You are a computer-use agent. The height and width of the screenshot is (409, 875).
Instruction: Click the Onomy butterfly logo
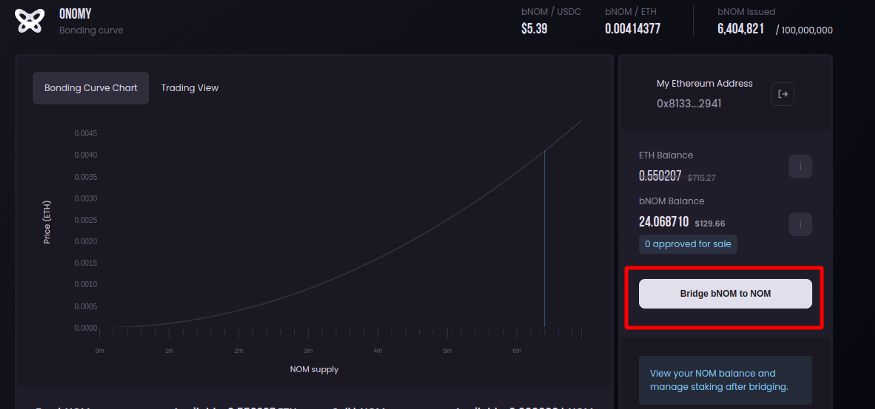(x=29, y=21)
